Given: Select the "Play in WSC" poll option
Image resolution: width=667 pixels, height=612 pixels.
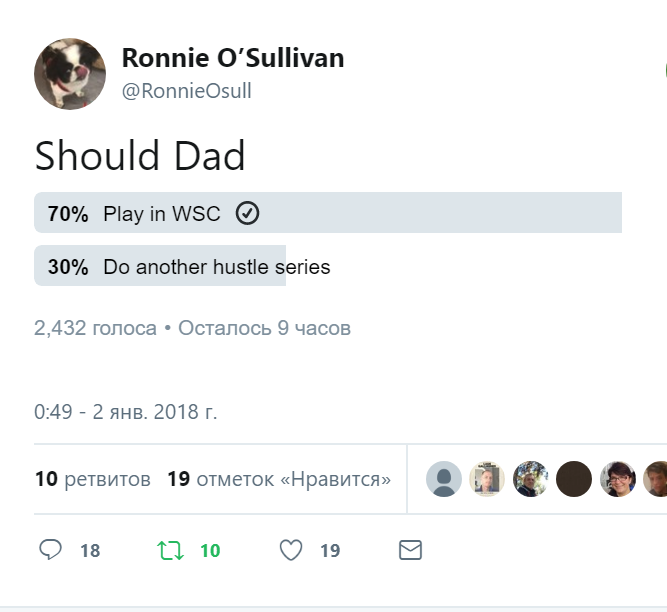Looking at the screenshot, I should click(x=162, y=214).
